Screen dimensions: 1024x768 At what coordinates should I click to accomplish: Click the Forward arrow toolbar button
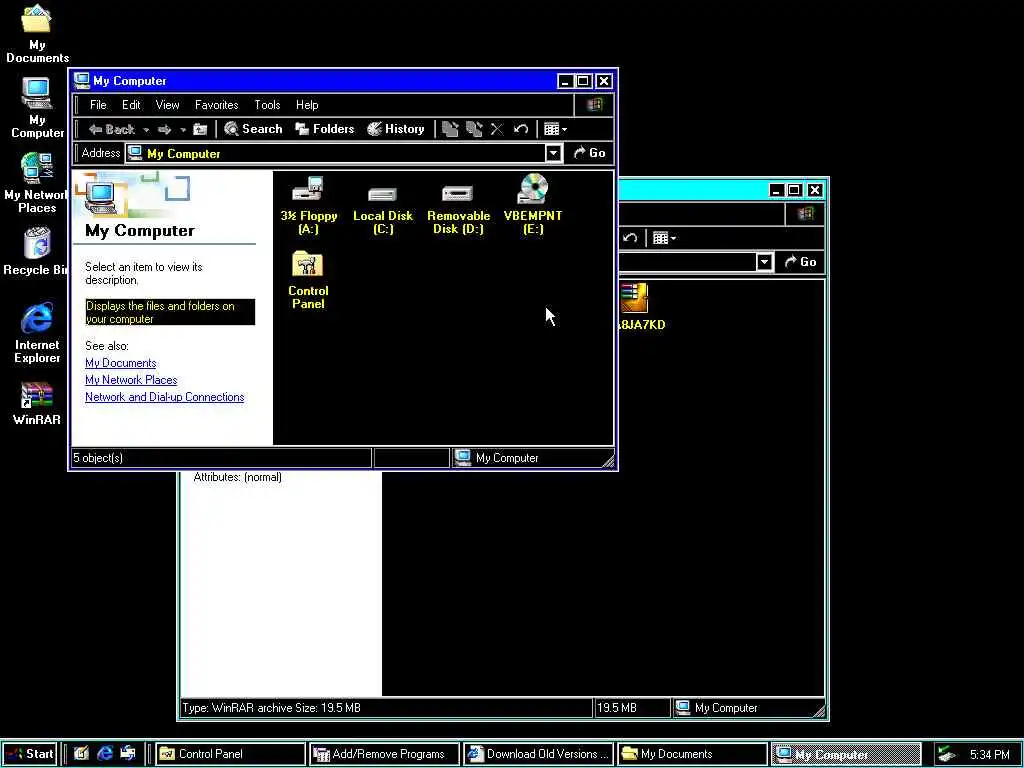(165, 129)
